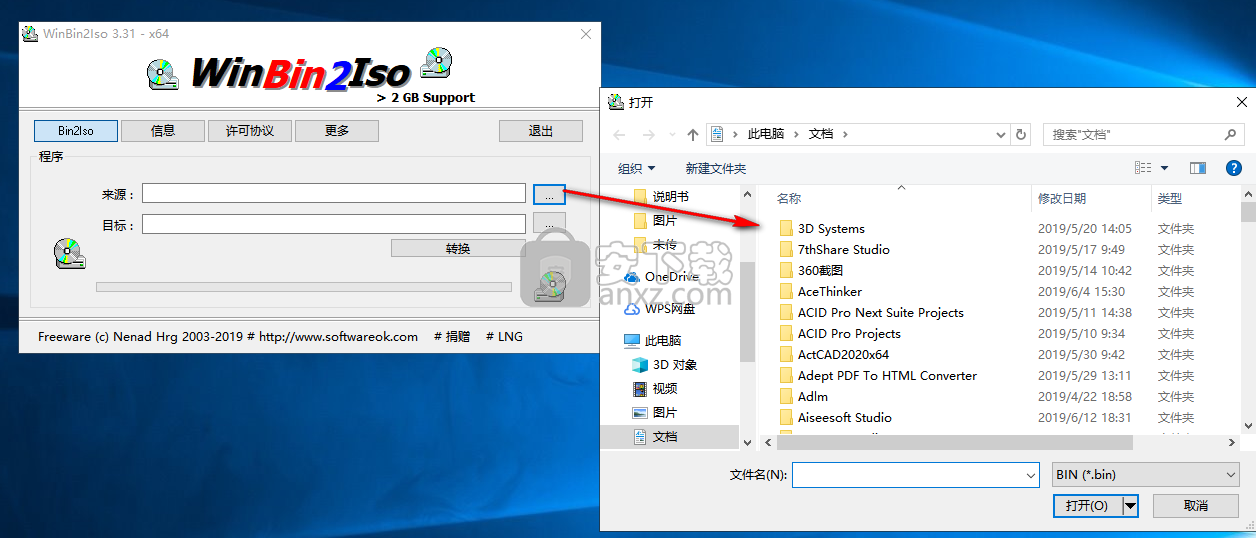
Task: Open the 信息 tab
Action: coord(163,131)
